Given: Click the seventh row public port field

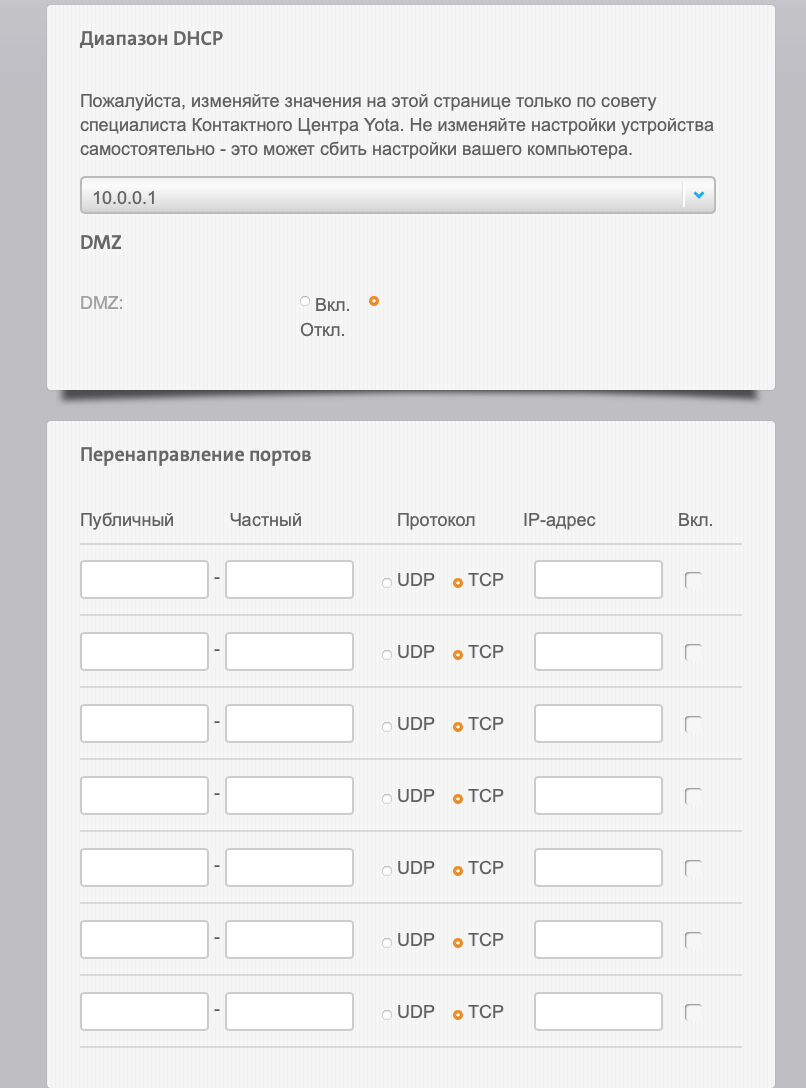Looking at the screenshot, I should [144, 1012].
